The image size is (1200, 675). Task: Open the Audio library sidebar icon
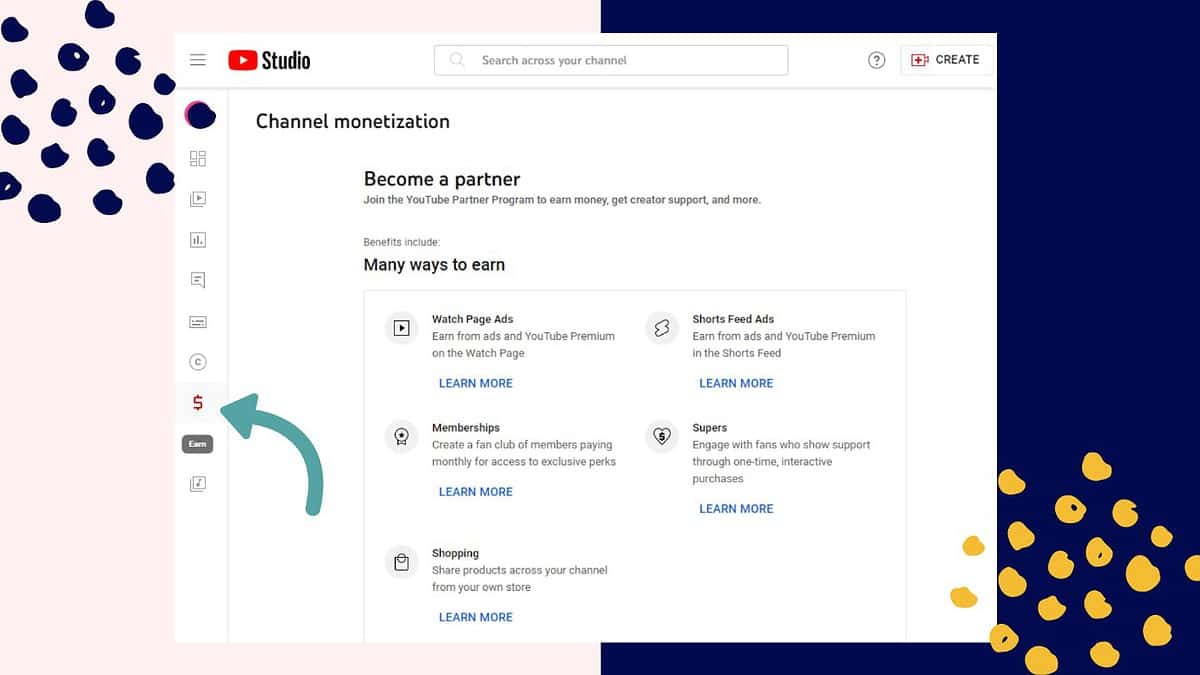(198, 484)
